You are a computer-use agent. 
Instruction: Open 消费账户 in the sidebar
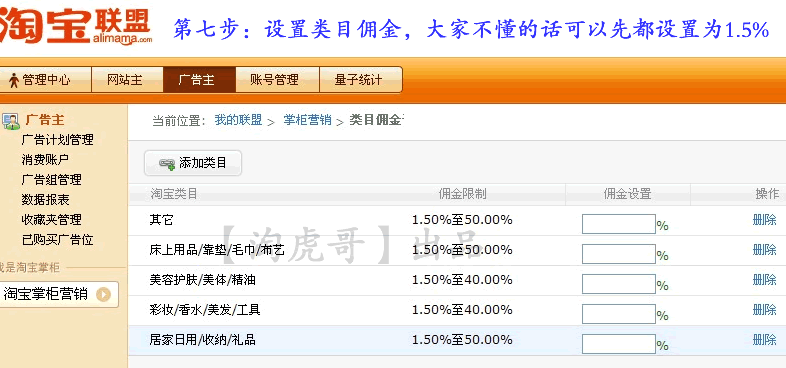[45, 159]
